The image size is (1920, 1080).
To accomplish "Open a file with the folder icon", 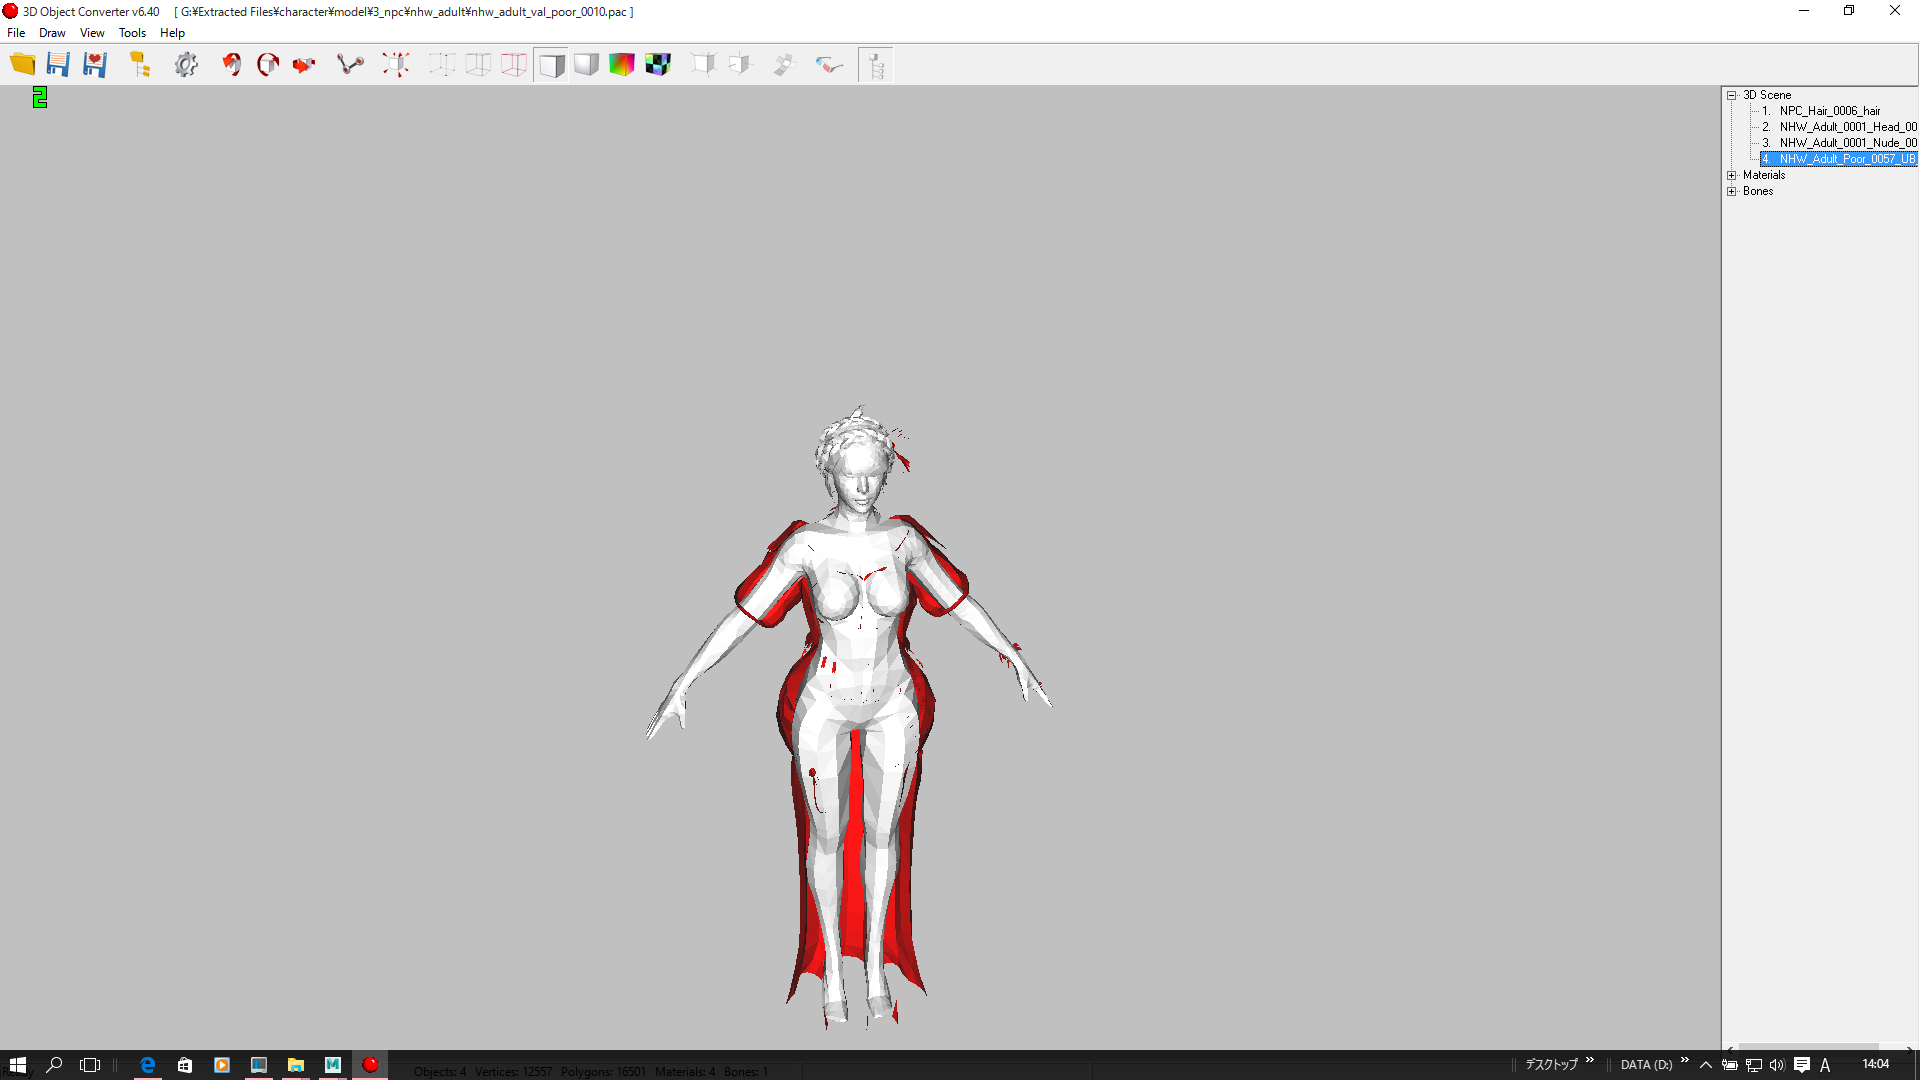I will click(22, 65).
